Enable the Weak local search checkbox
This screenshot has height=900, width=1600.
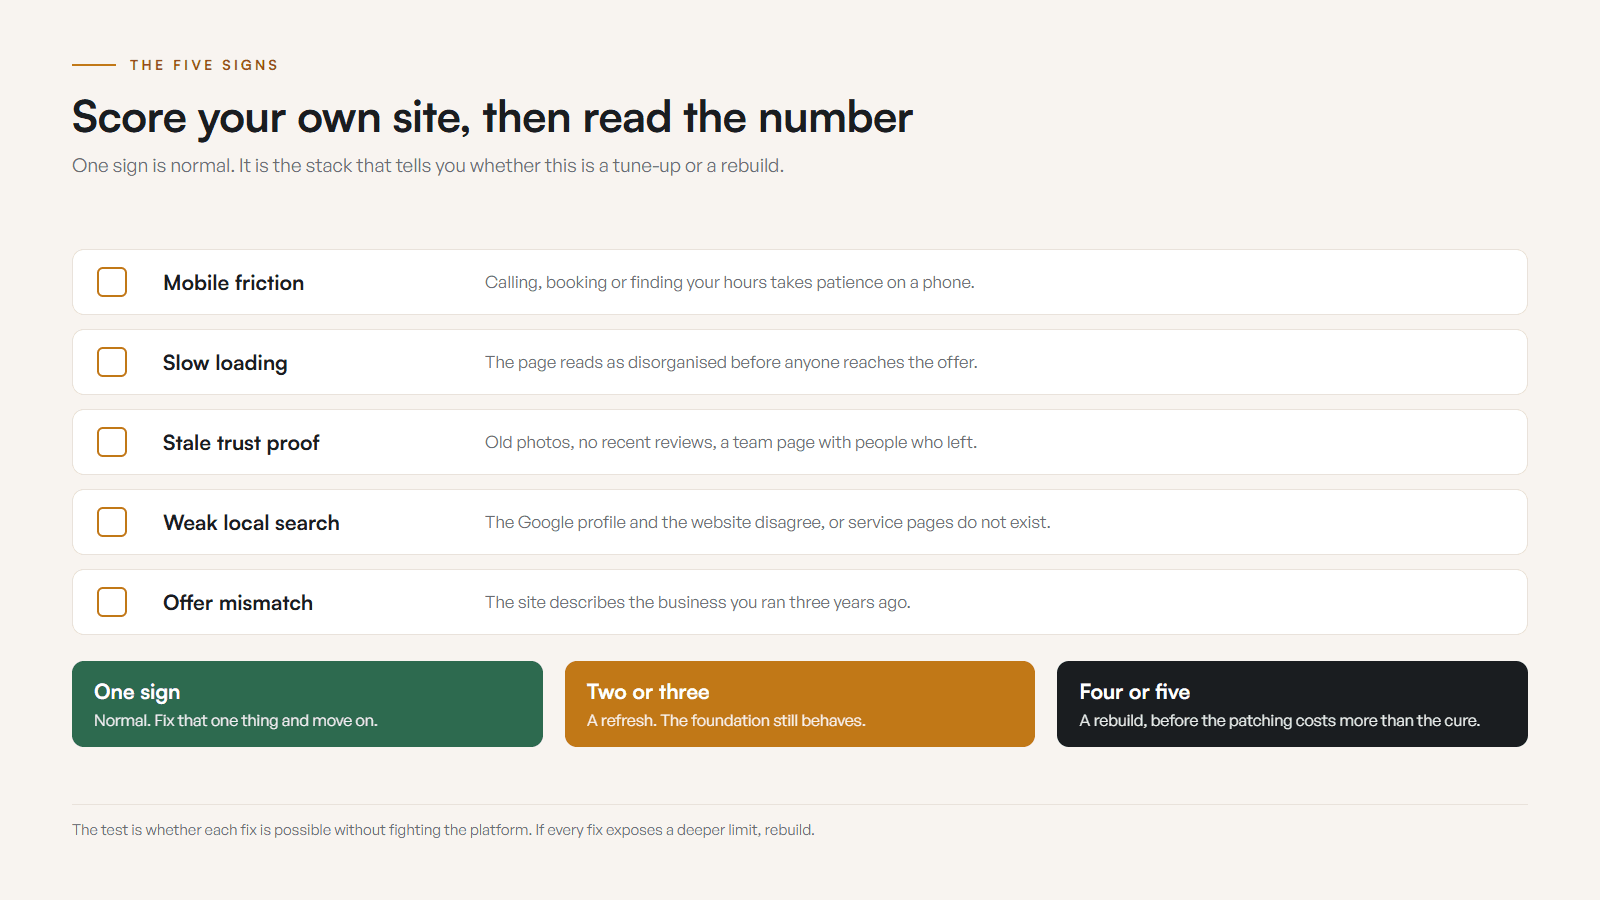click(112, 522)
